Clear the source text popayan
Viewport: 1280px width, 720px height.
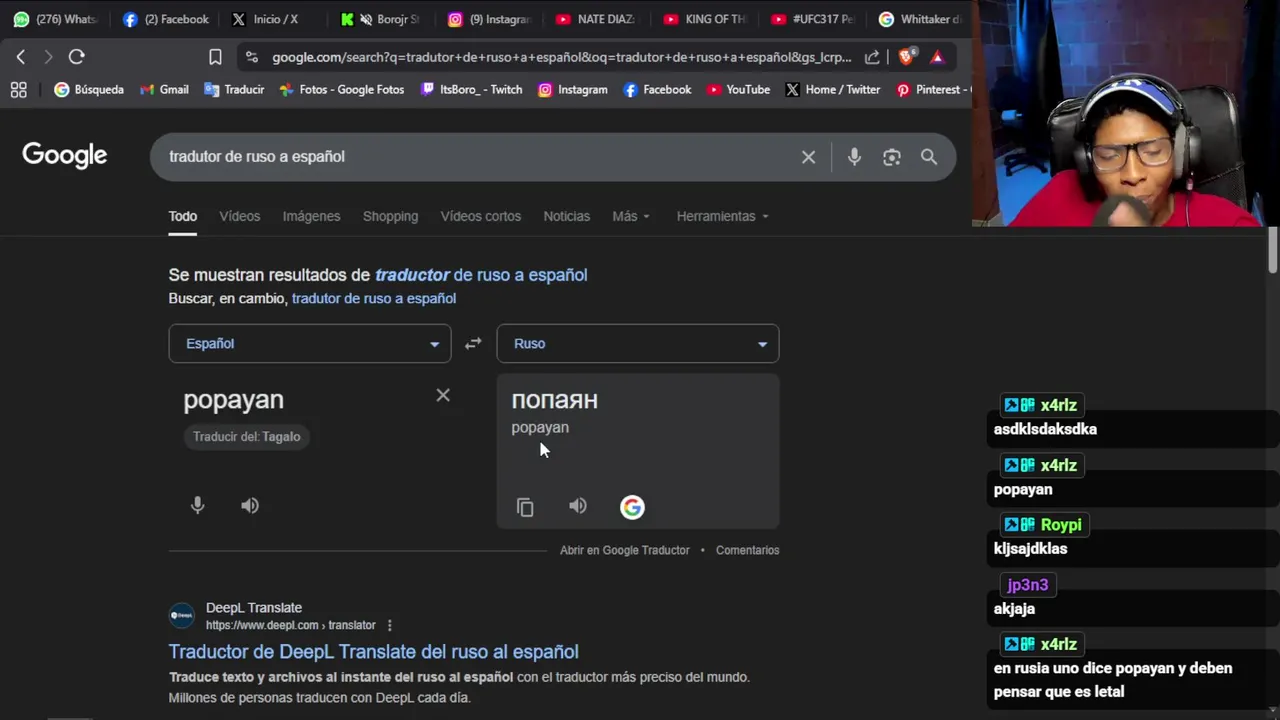point(443,395)
